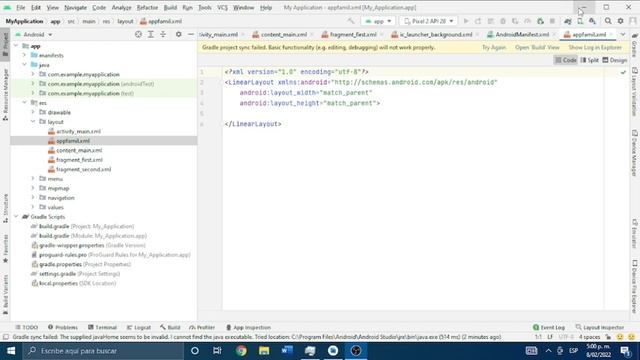The image size is (640, 360).
Task: Click Open 'Build' View link
Action: [537, 47]
